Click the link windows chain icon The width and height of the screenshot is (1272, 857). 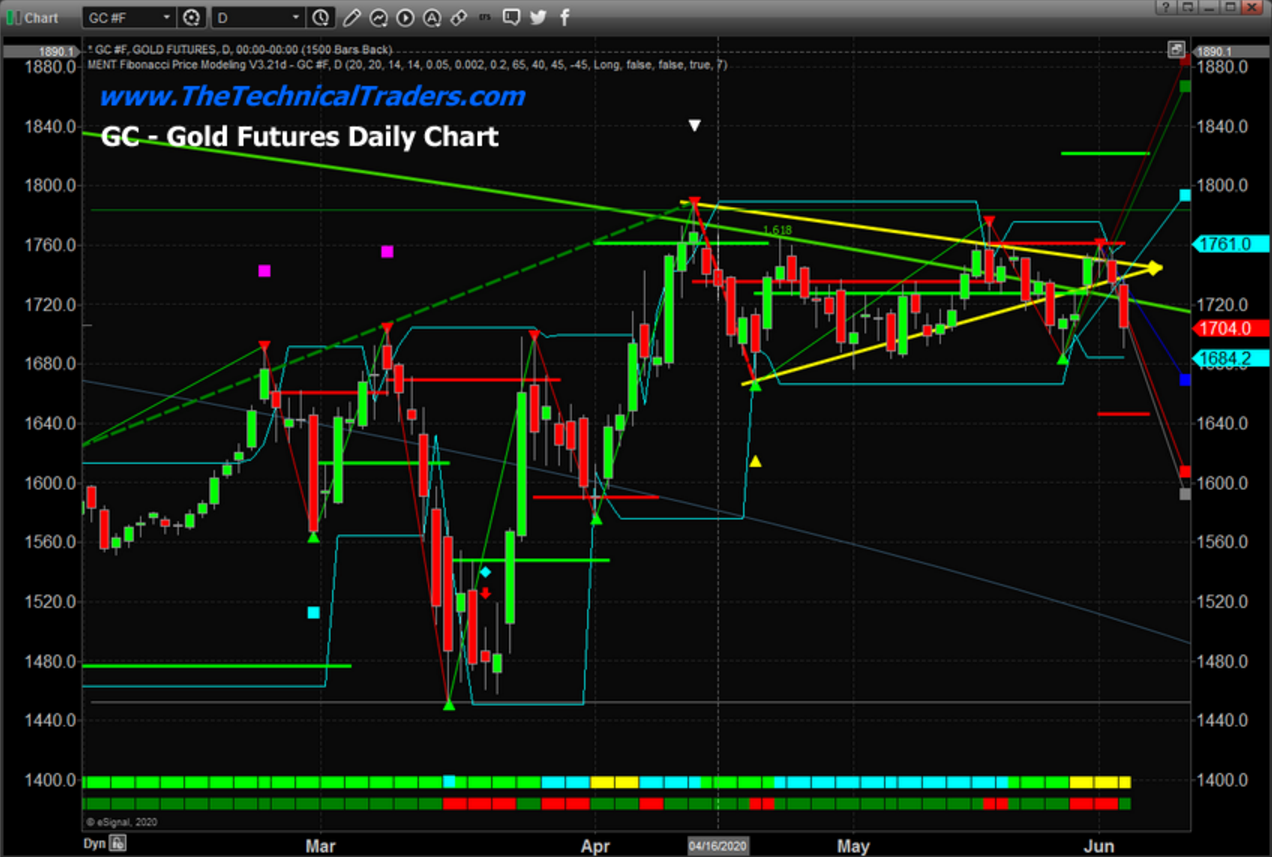tap(459, 17)
